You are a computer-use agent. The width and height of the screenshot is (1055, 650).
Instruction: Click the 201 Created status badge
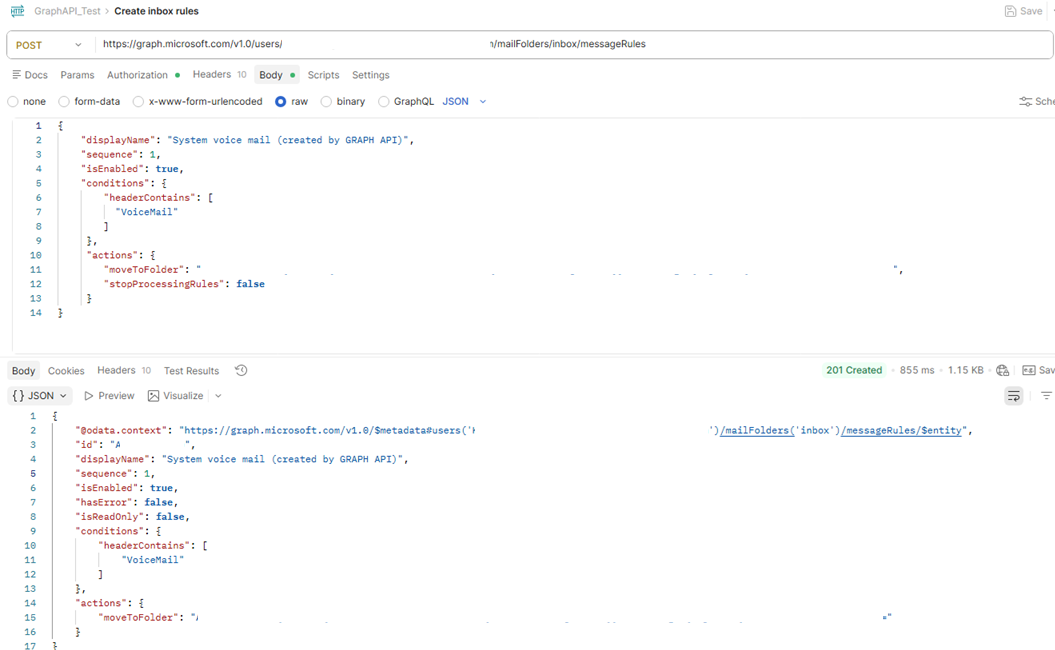coord(854,370)
